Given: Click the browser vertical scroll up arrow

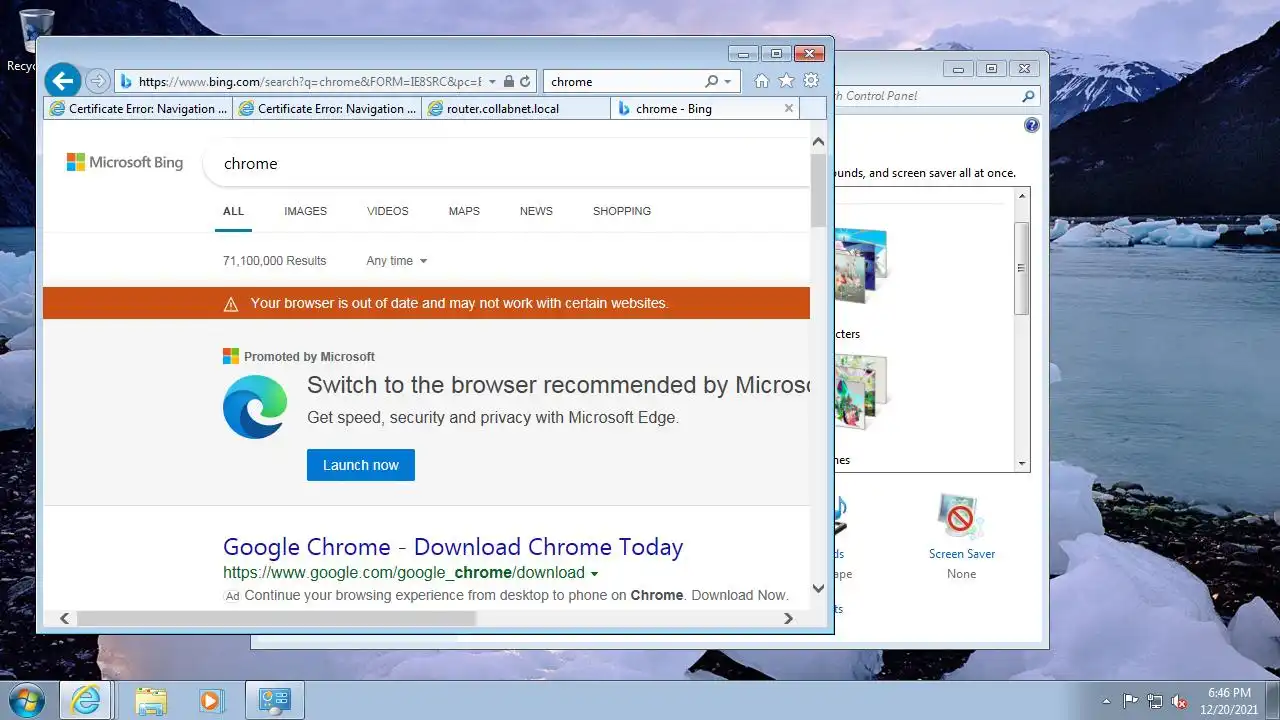Looking at the screenshot, I should [x=818, y=142].
